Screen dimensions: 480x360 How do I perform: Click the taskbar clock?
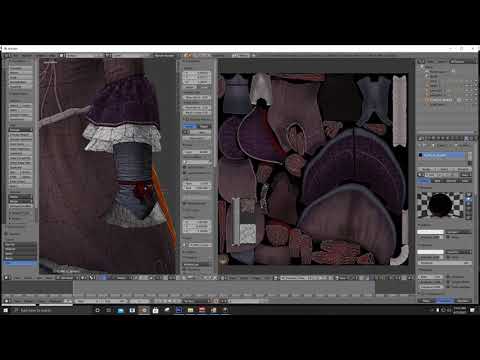[460, 310]
